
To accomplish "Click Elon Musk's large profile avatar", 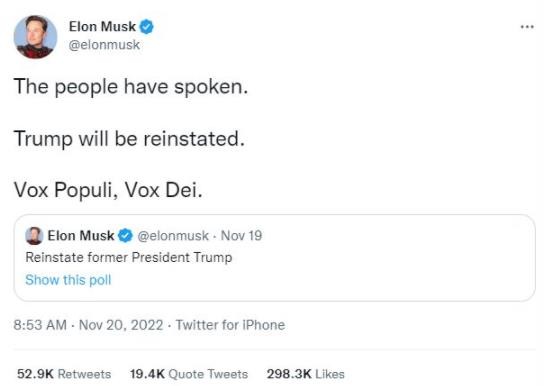I will [x=35, y=36].
